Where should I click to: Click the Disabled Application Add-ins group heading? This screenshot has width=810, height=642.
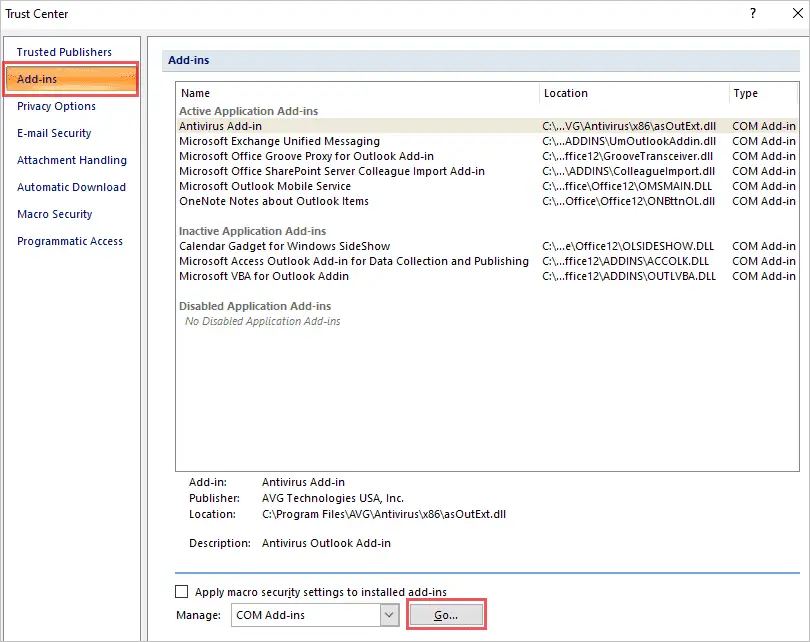pos(255,306)
